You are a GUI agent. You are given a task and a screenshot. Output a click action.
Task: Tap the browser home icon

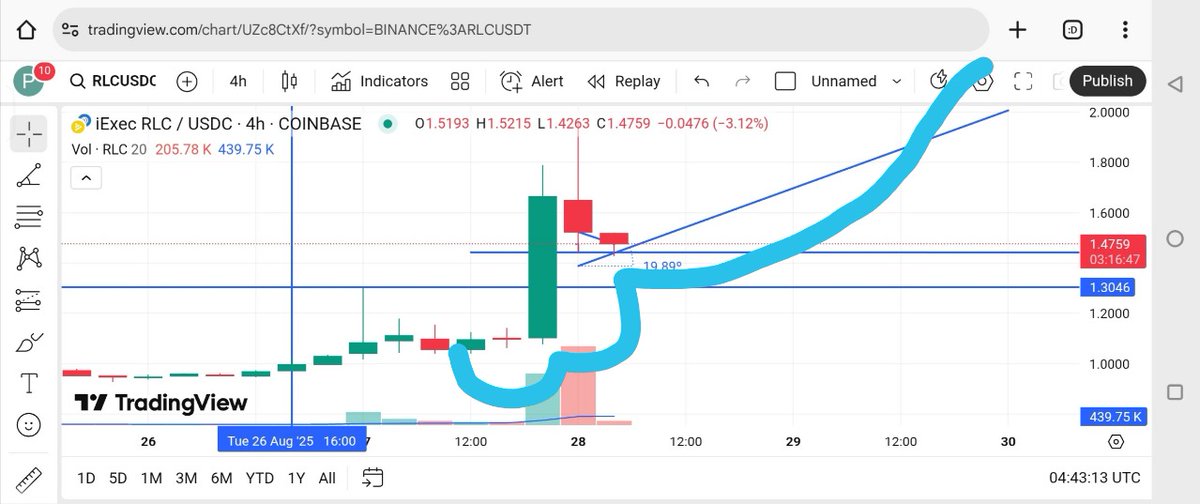click(27, 30)
